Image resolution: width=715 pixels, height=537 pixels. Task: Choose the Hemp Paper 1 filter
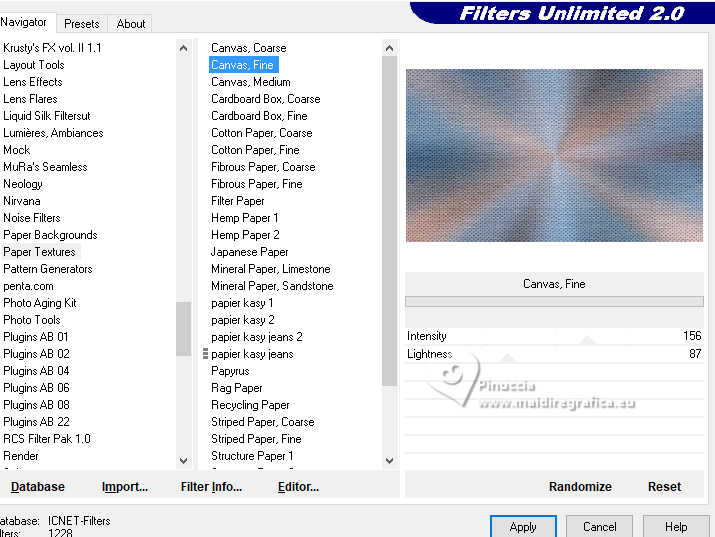244,218
